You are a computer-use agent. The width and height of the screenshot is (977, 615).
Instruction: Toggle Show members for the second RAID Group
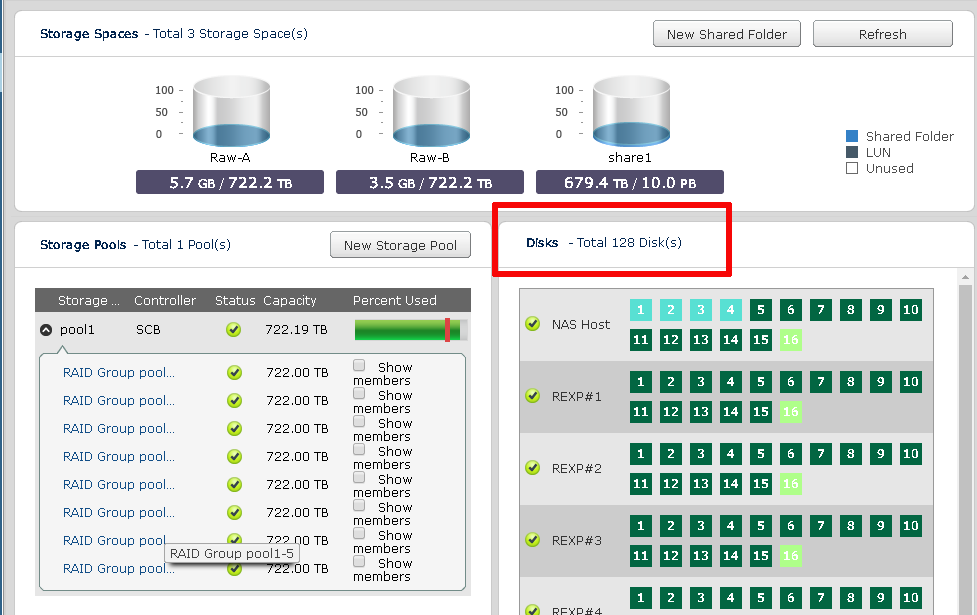pyautogui.click(x=358, y=391)
